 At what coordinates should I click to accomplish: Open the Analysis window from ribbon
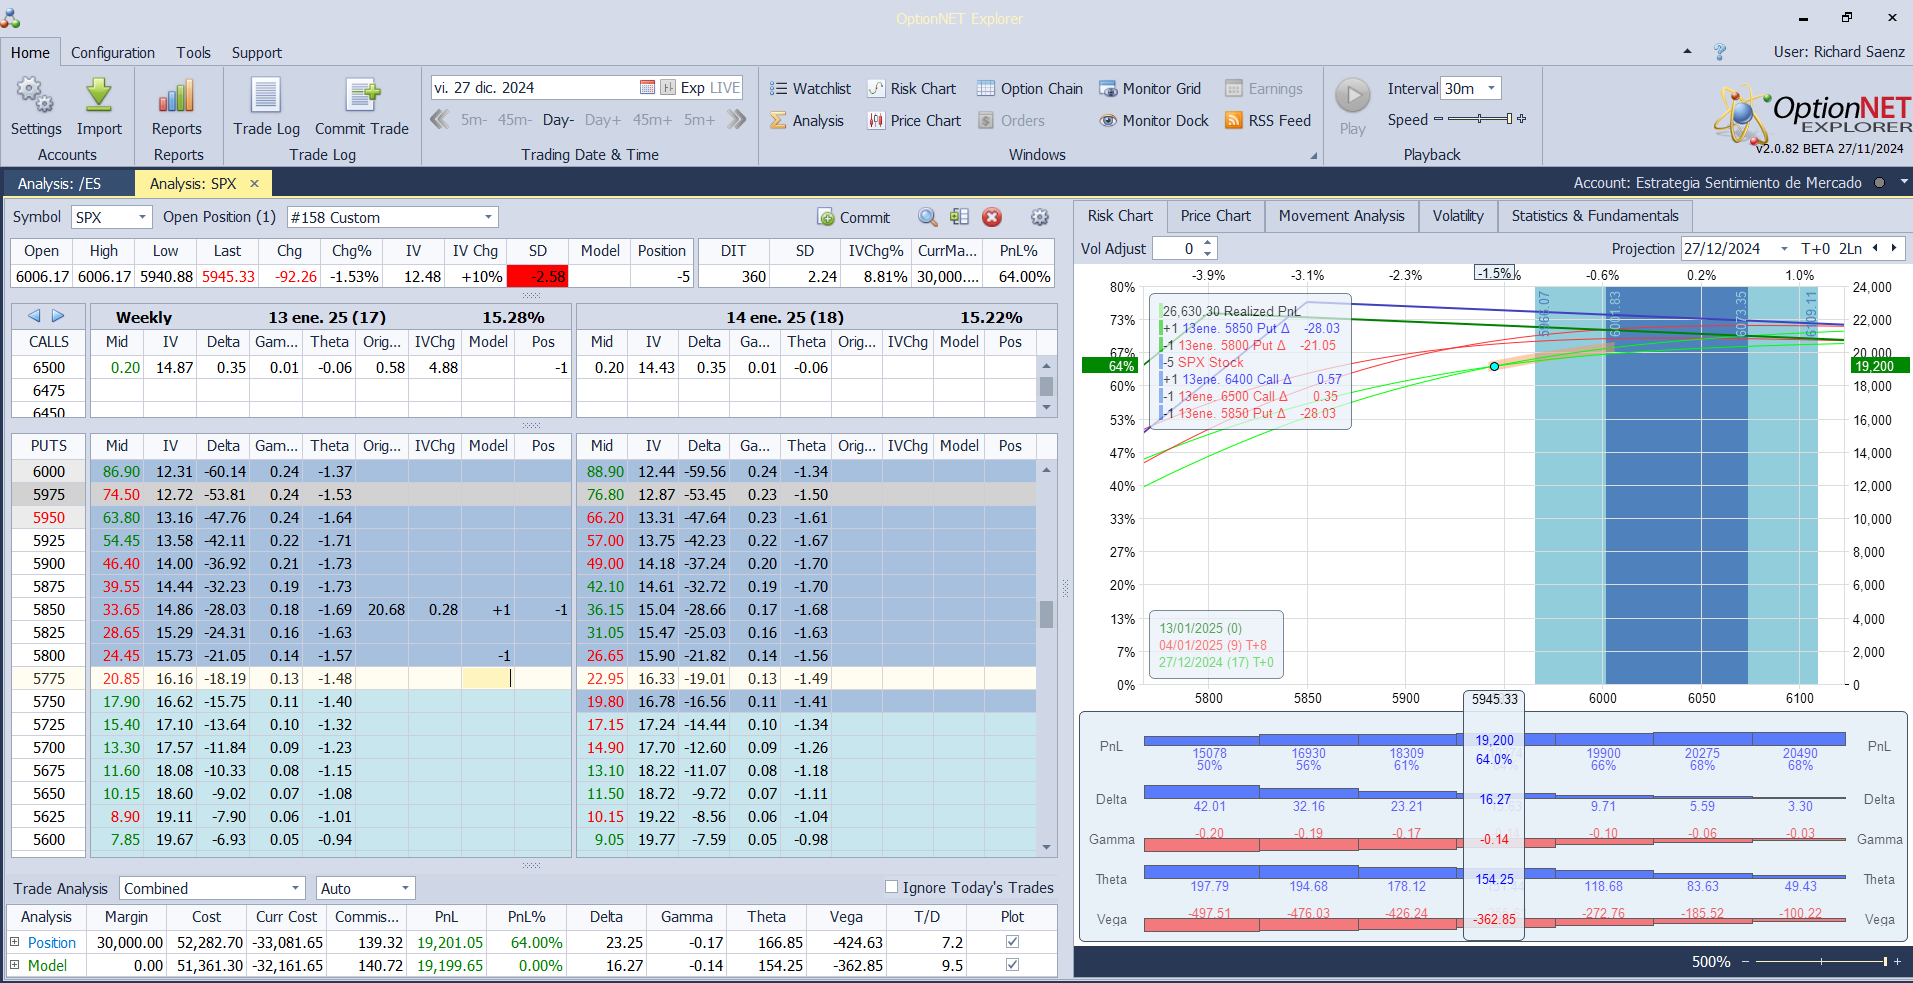807,121
